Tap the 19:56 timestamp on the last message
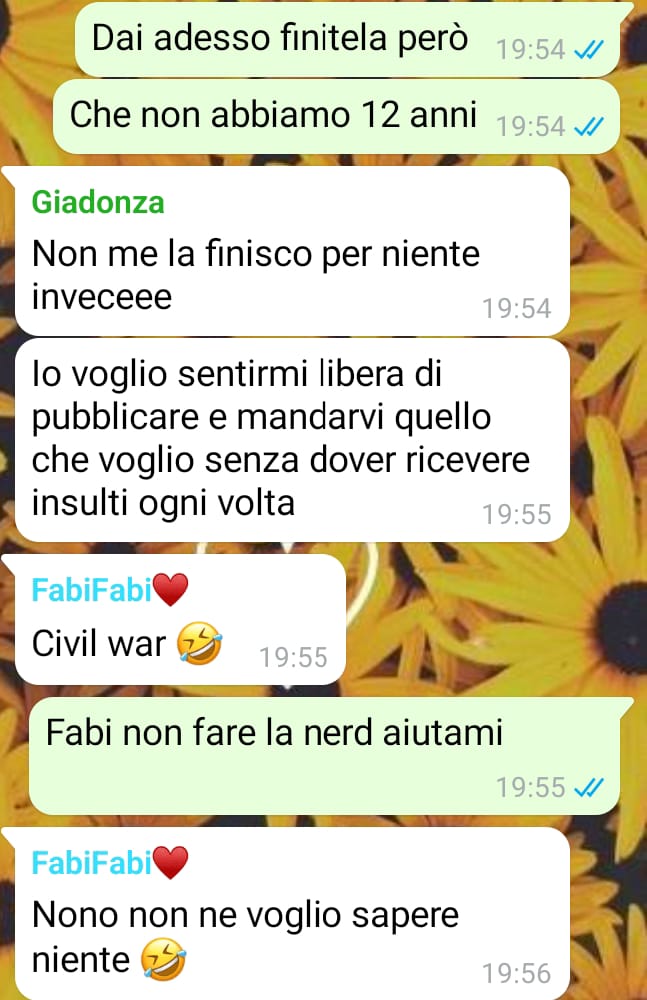This screenshot has width=647, height=1000. coord(516,973)
